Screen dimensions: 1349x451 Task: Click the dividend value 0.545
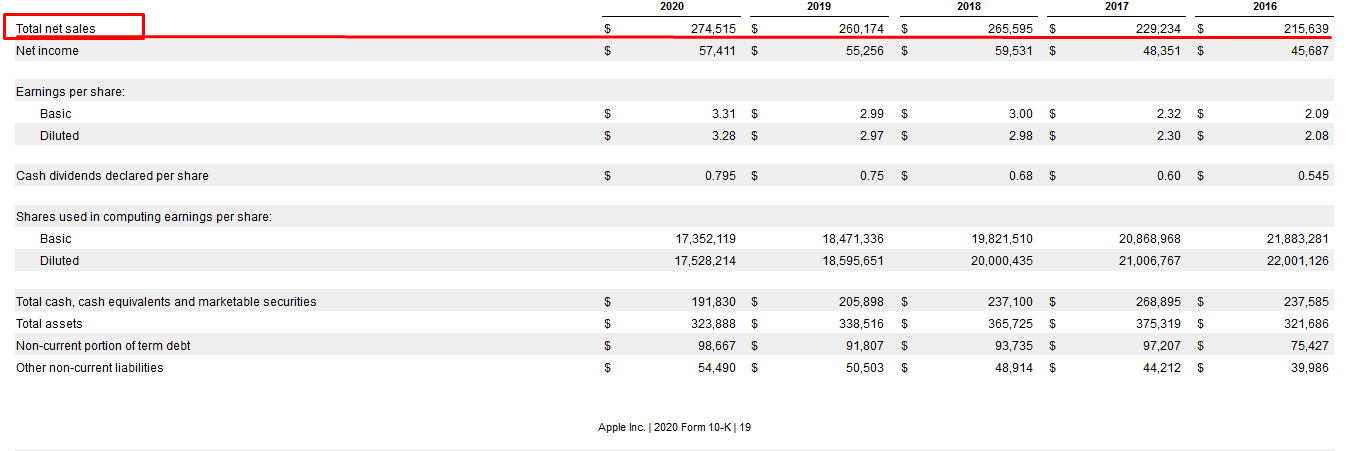[x=1314, y=176]
